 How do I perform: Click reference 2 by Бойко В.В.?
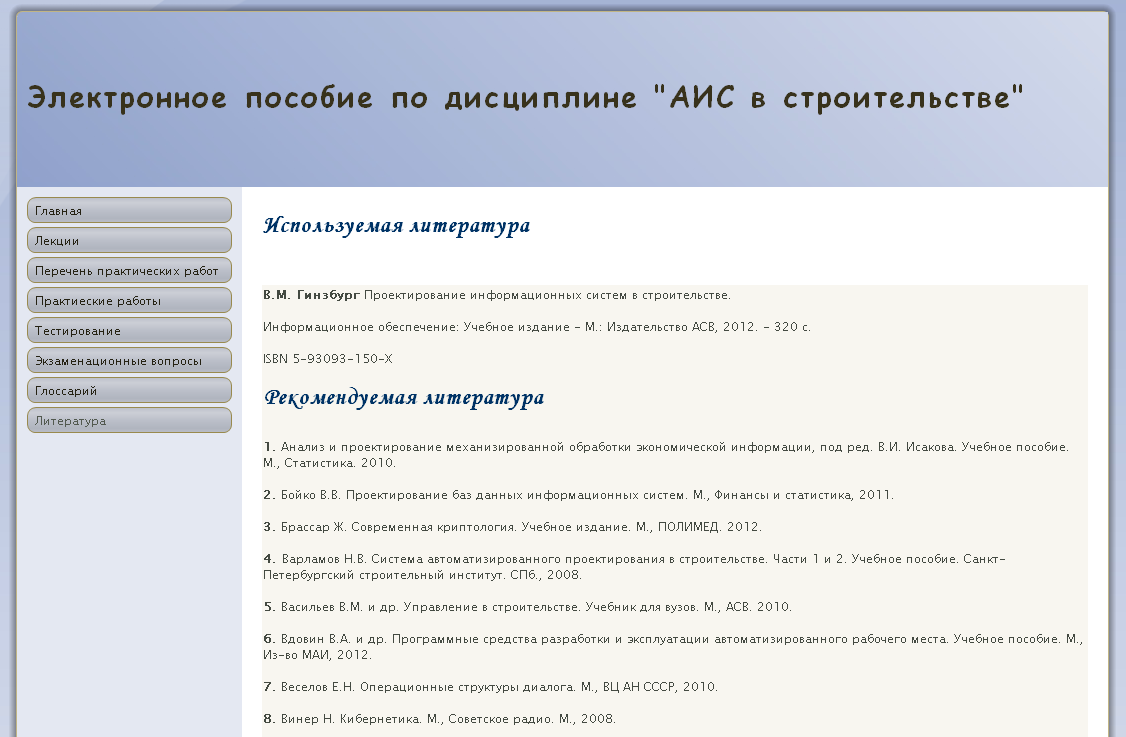coord(578,495)
